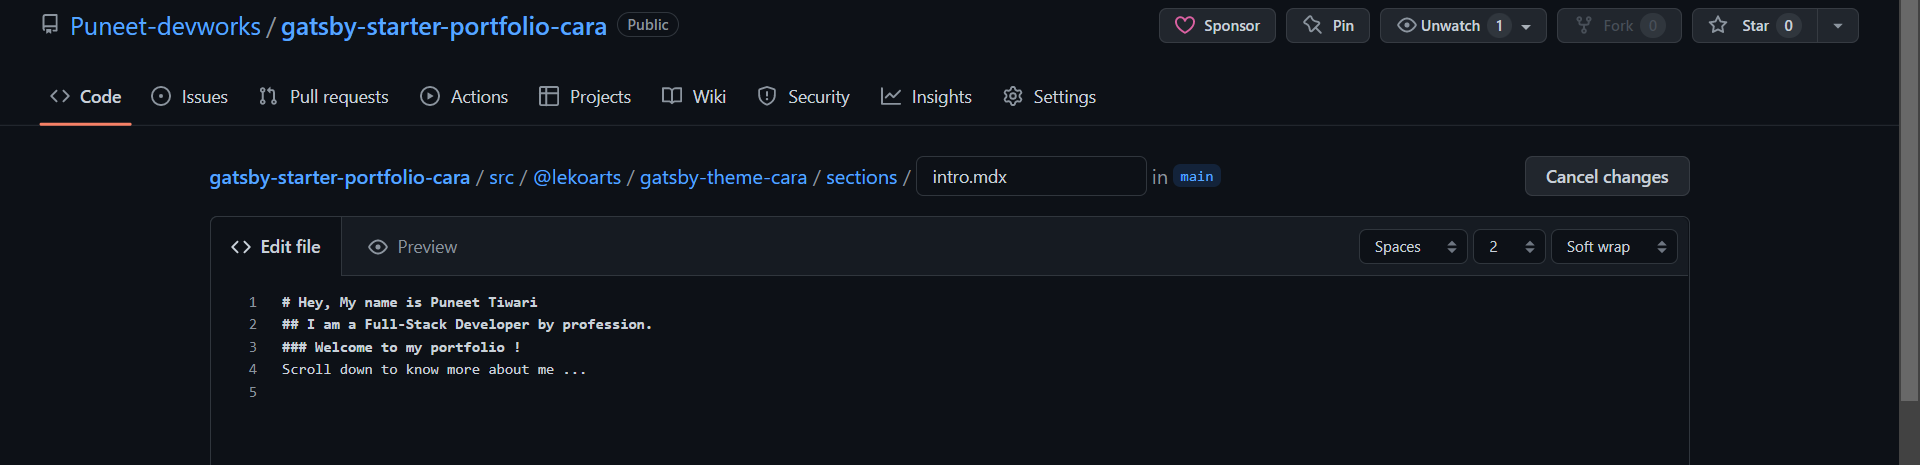This screenshot has width=1920, height=465.
Task: Expand the Unwatch dropdown arrow
Action: click(1526, 26)
